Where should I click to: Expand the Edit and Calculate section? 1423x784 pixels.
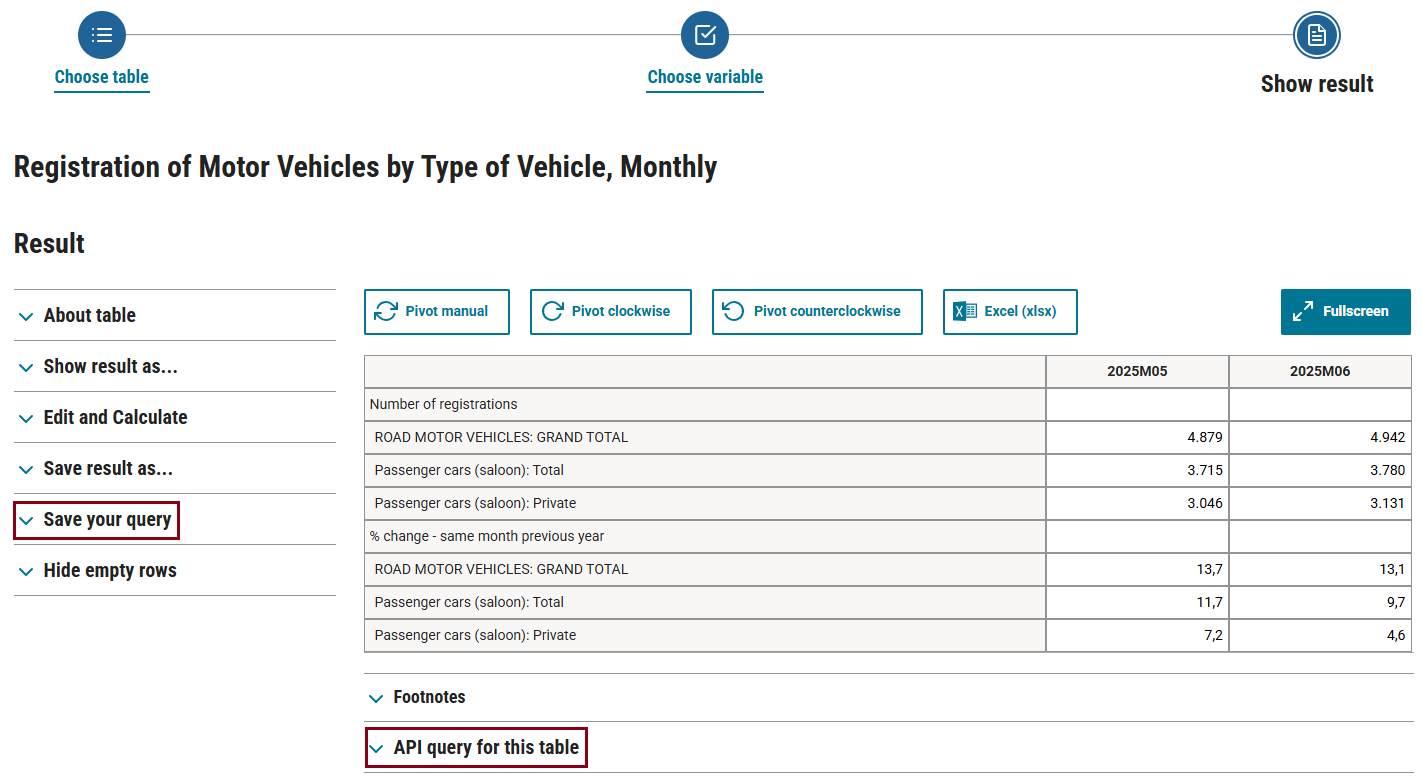175,417
